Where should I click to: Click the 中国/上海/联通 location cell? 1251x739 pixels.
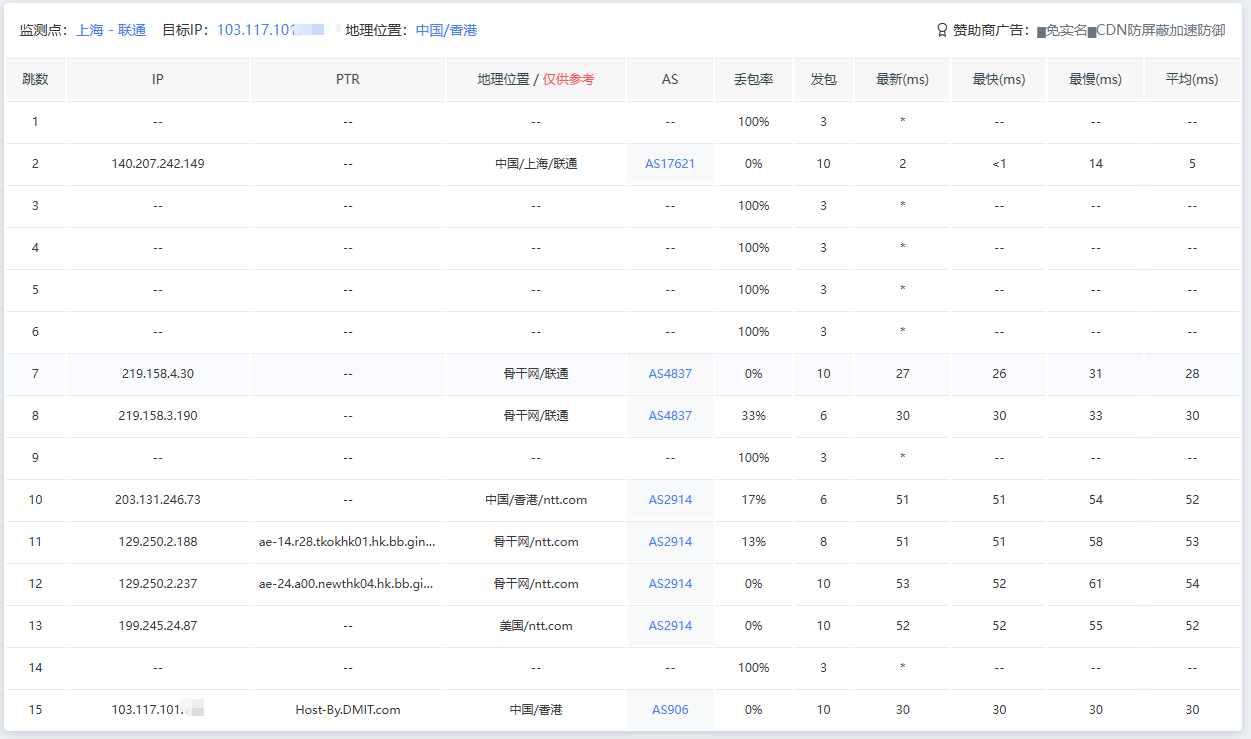(x=536, y=164)
